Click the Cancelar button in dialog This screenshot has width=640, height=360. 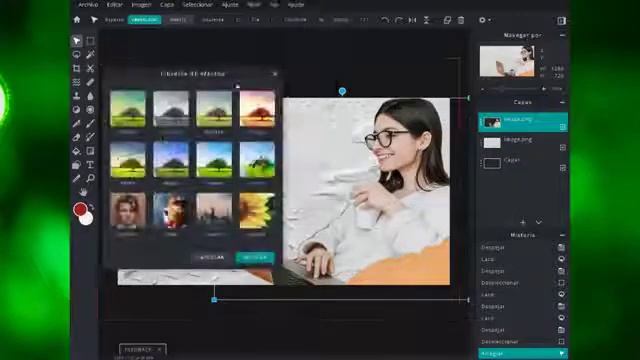coord(211,258)
